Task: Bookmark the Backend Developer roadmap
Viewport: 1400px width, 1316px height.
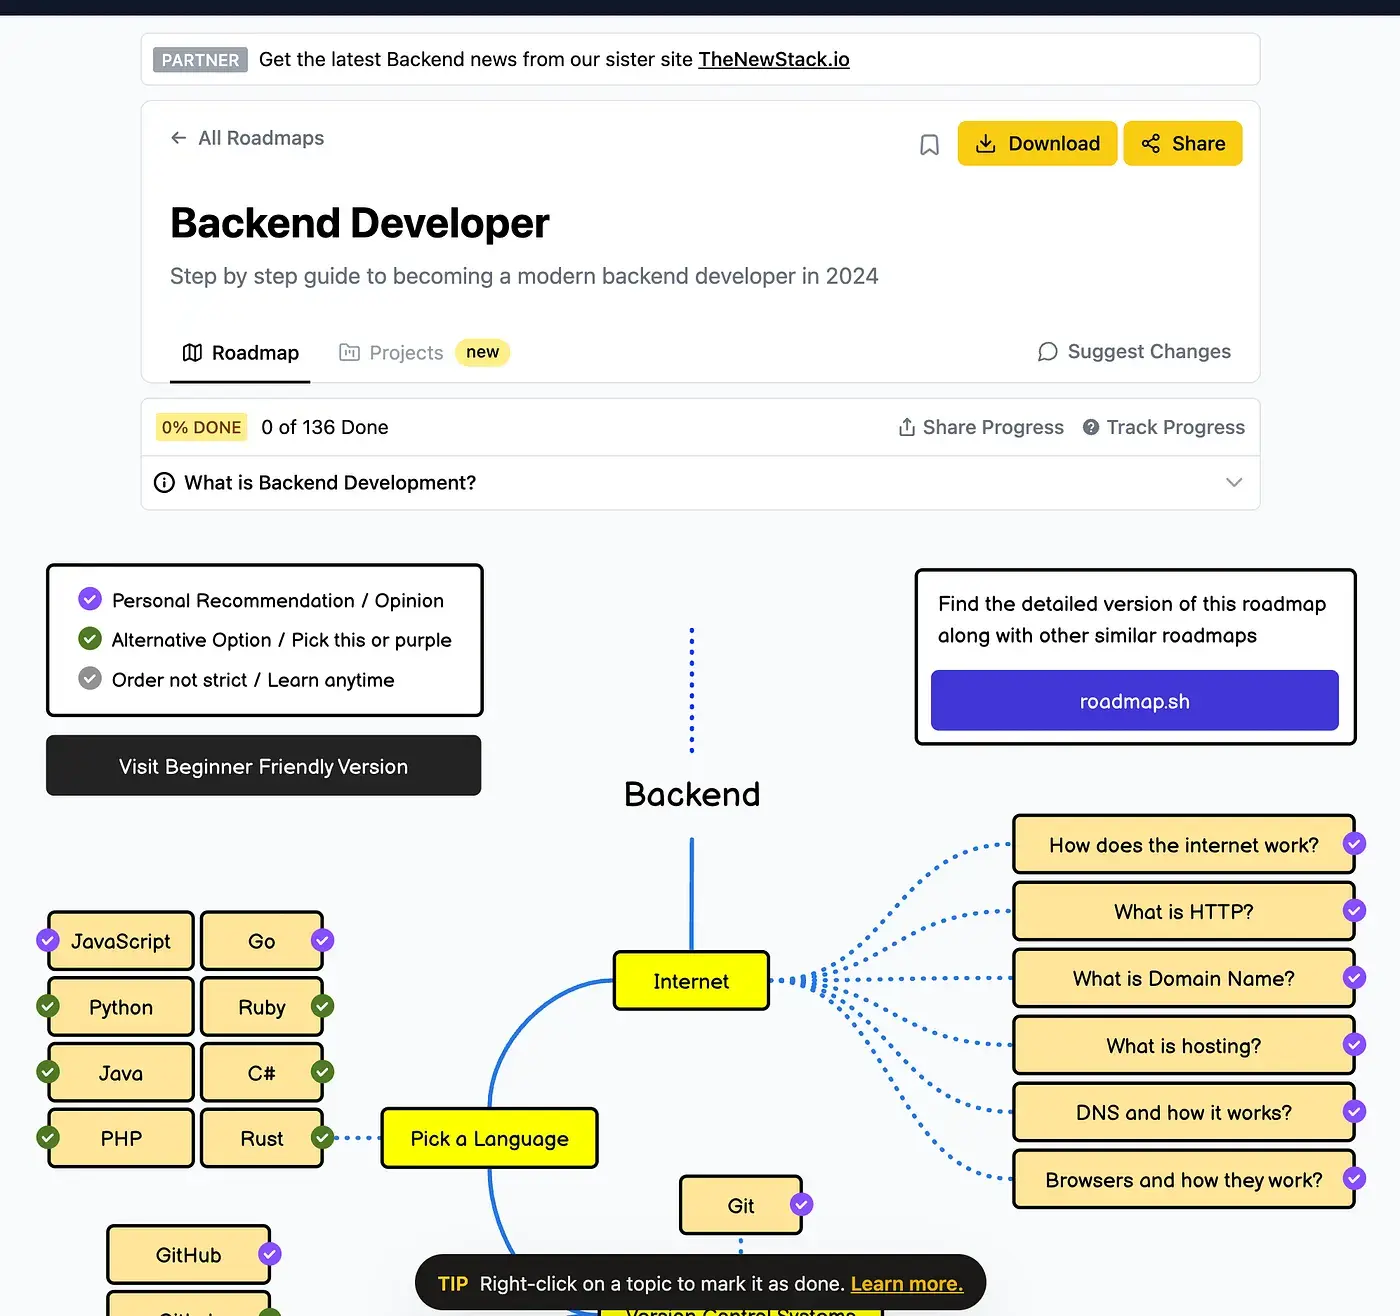Action: (928, 143)
